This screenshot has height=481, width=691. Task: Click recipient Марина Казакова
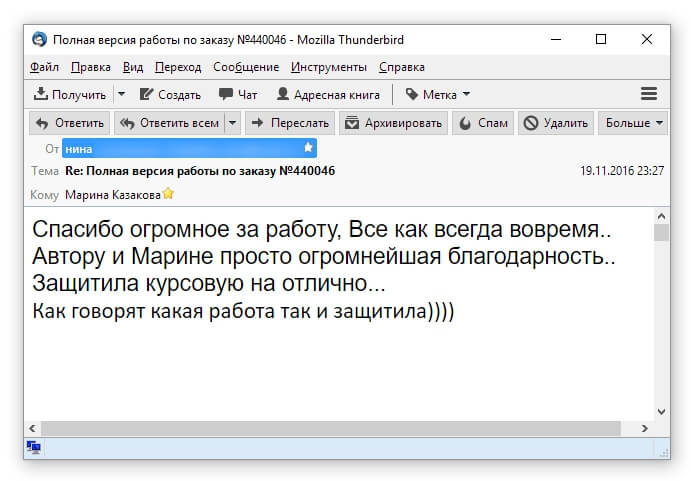[113, 195]
